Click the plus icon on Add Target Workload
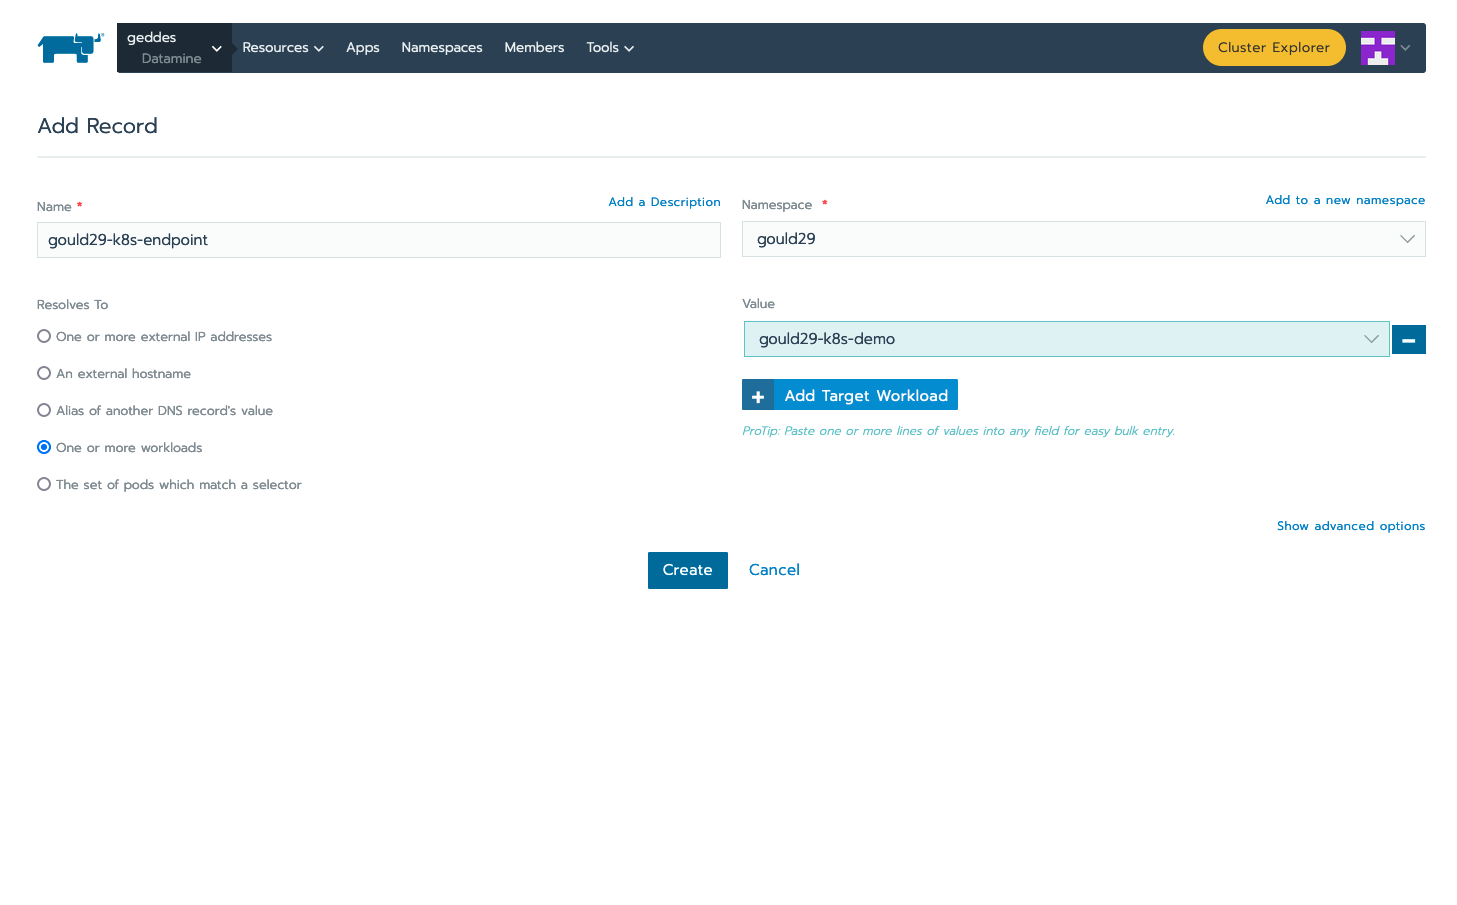This screenshot has height=905, width=1457. click(758, 394)
